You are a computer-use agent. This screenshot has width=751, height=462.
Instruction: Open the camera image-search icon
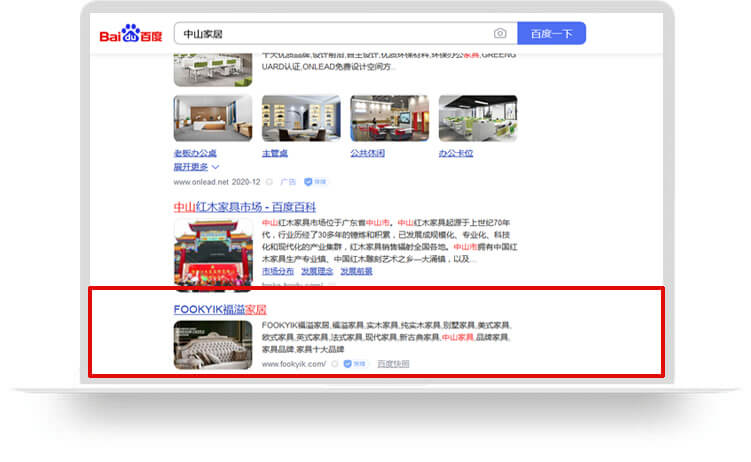point(500,34)
